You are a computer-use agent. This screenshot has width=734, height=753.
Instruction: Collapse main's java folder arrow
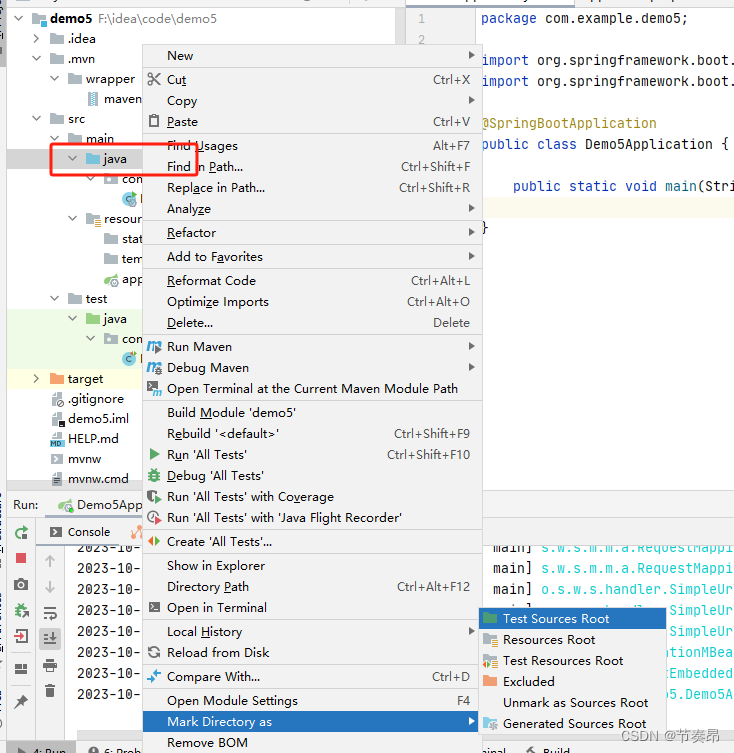(x=73, y=158)
